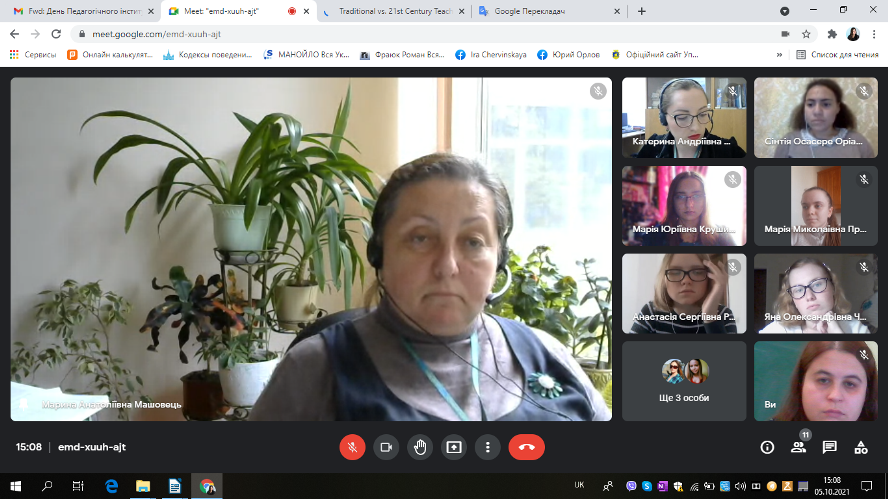The image size is (888, 499).
Task: Select Яна Олександрівна video tile
Action: (x=816, y=293)
